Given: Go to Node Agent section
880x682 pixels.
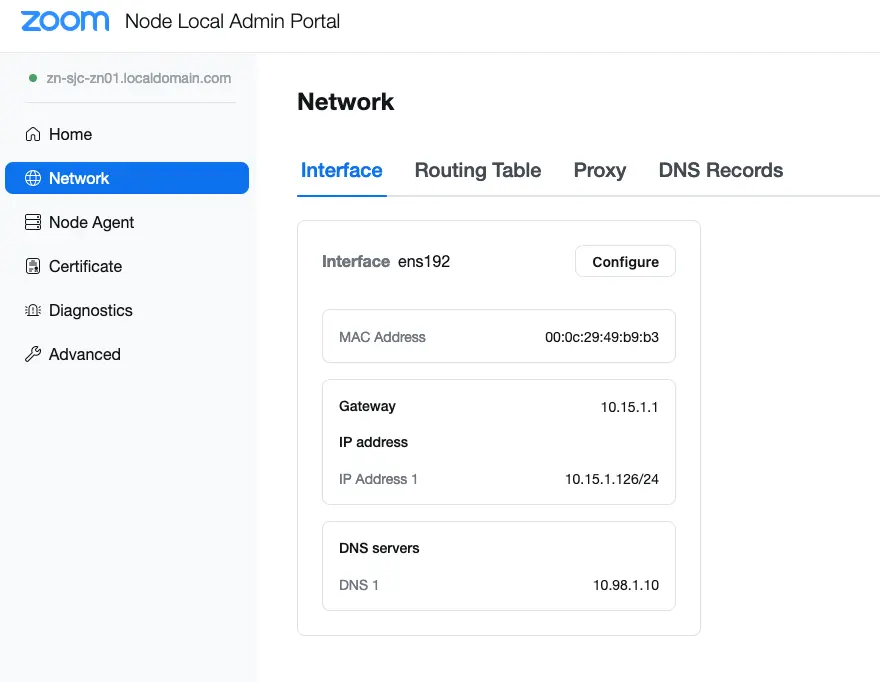Looking at the screenshot, I should pos(91,222).
